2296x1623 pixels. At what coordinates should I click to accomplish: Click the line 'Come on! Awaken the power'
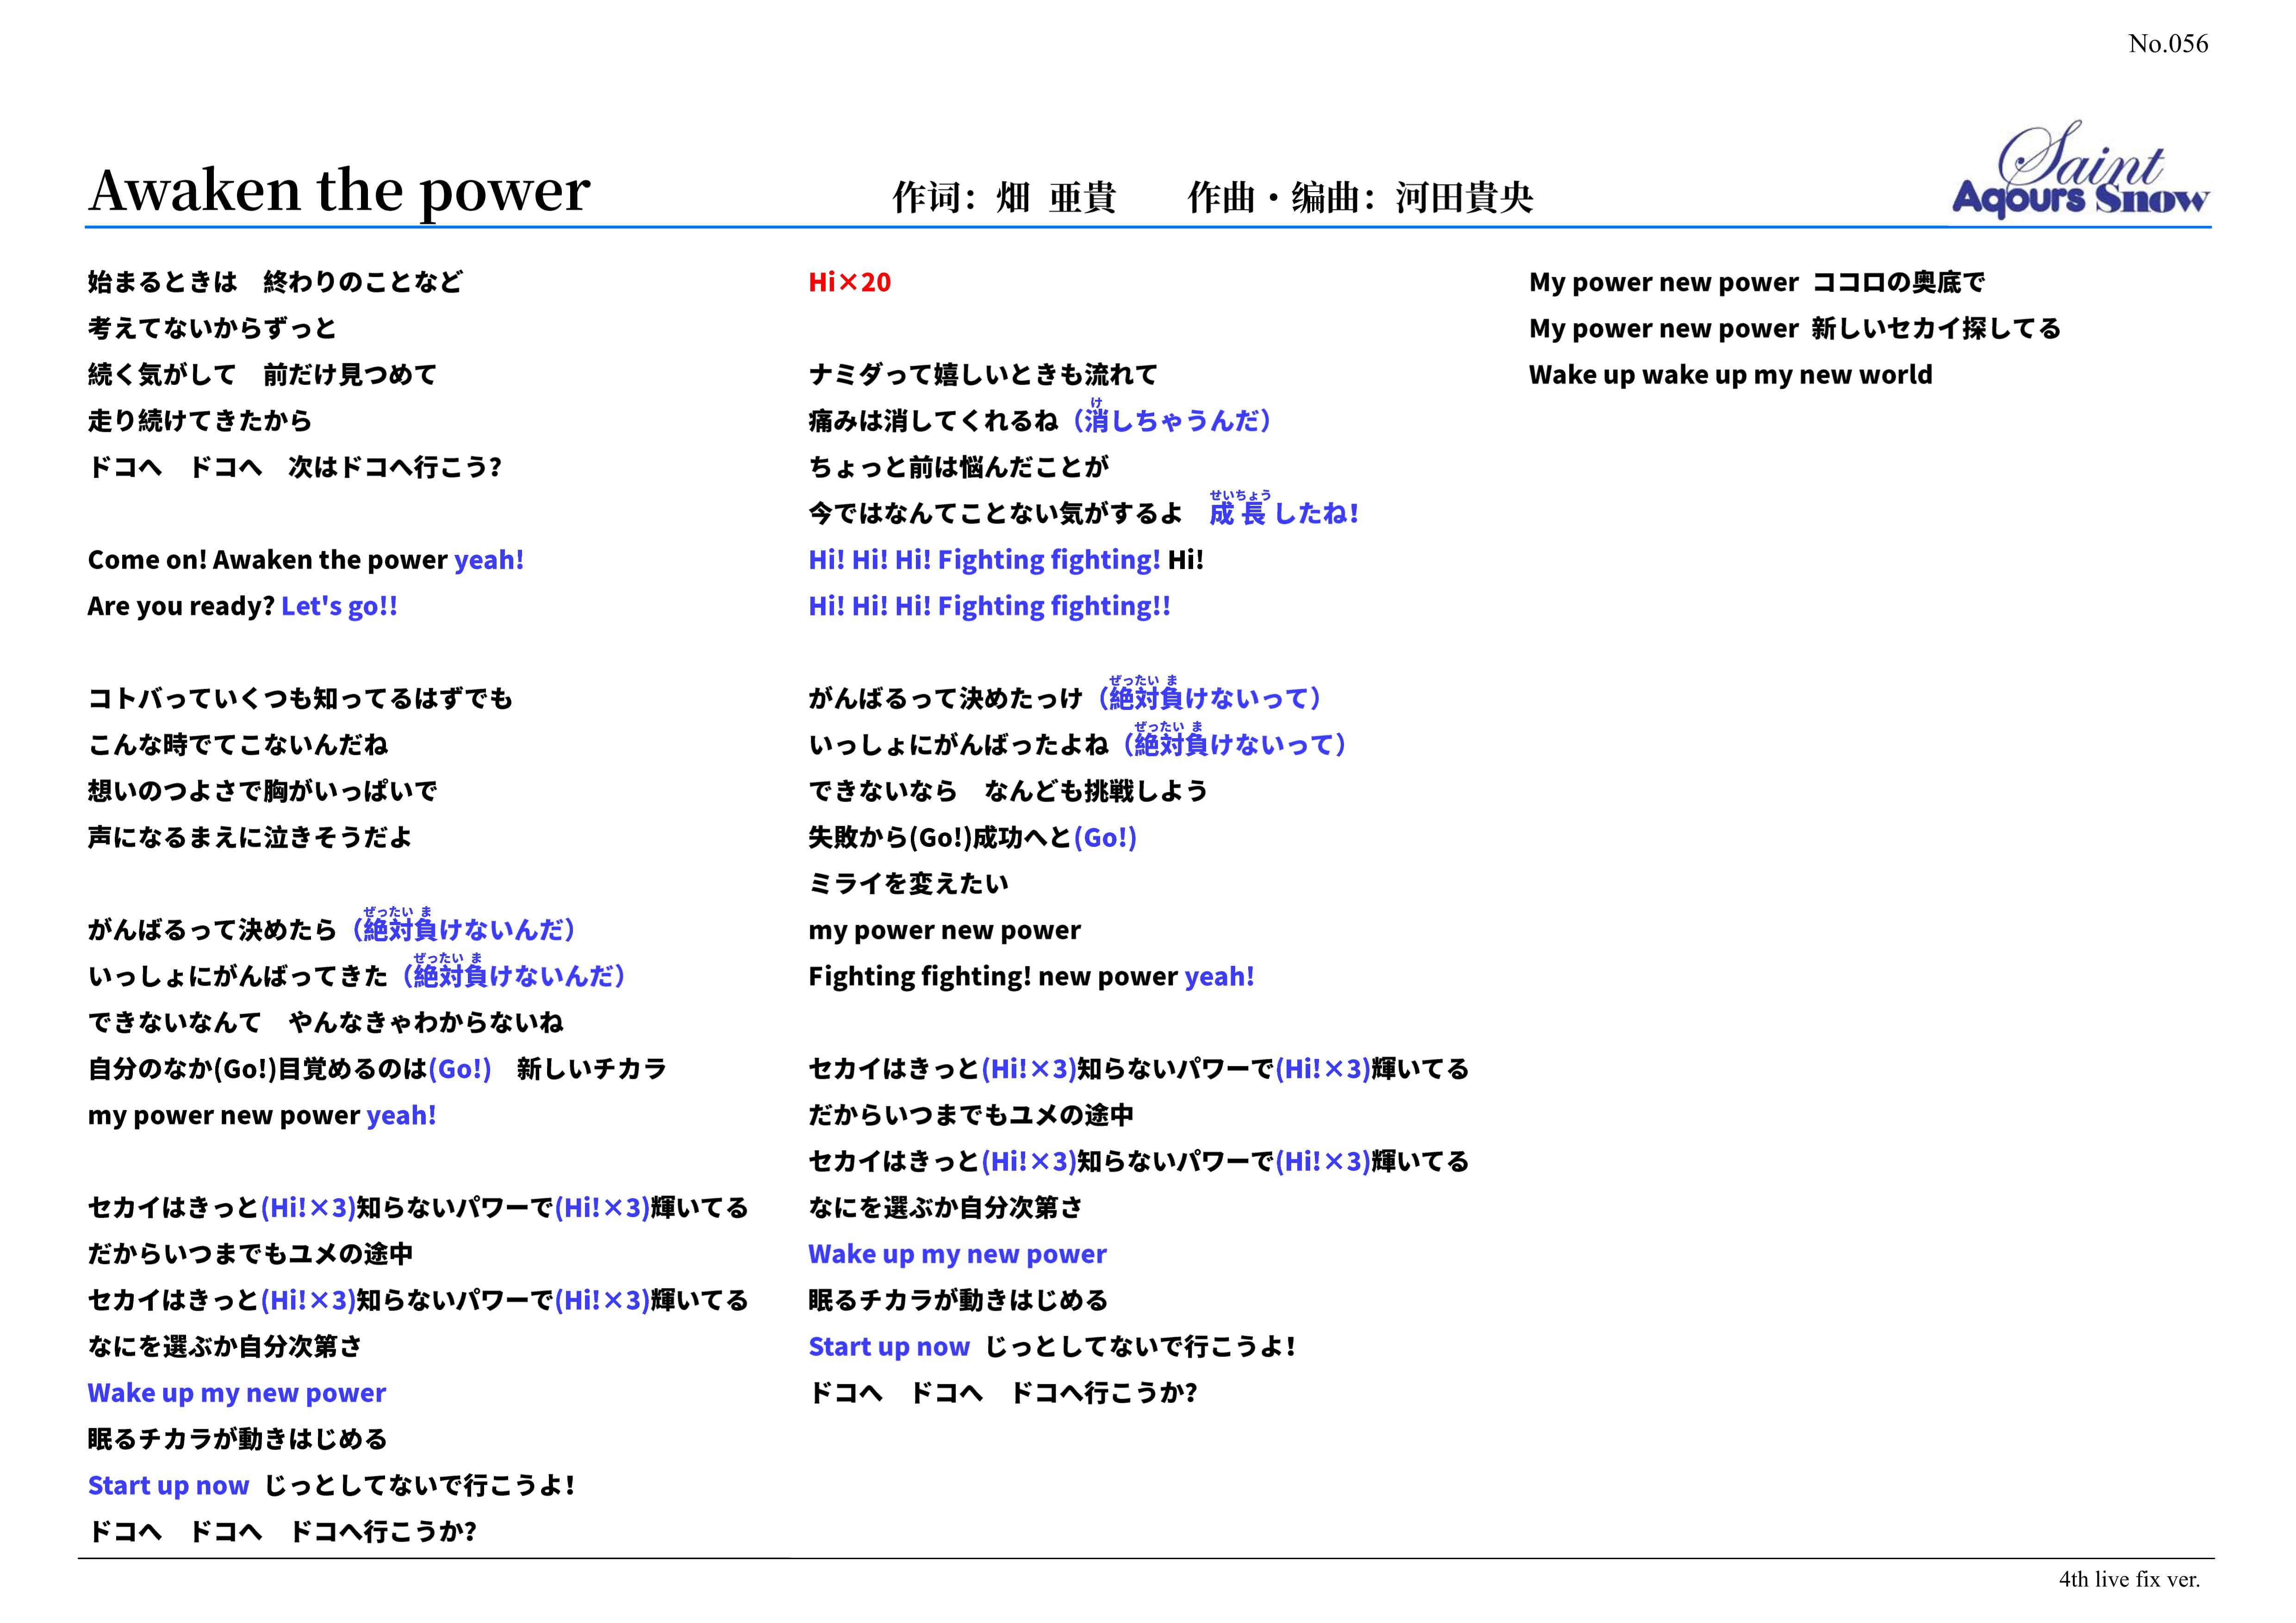point(268,560)
